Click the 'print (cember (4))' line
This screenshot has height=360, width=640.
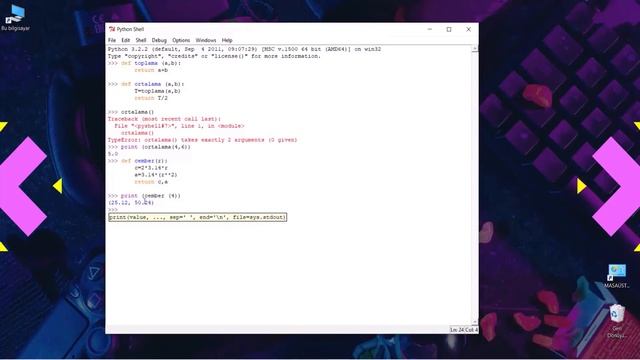coord(151,196)
